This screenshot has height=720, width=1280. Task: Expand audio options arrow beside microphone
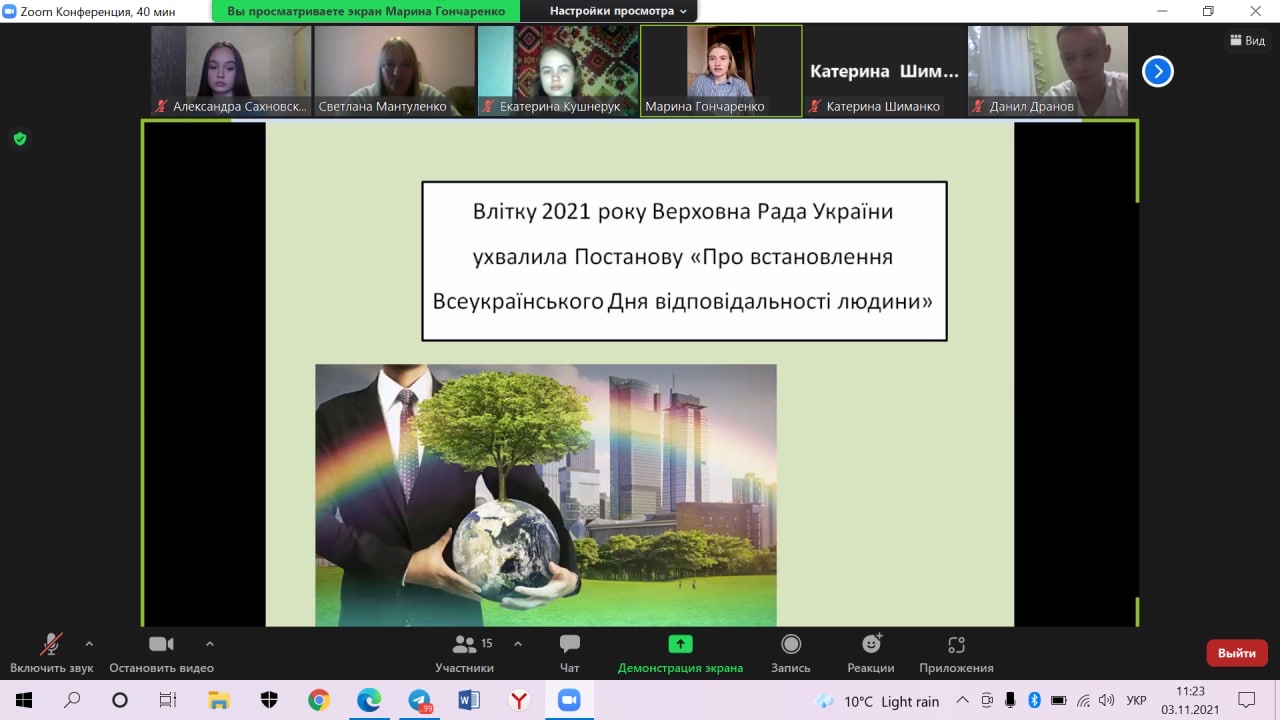(89, 644)
